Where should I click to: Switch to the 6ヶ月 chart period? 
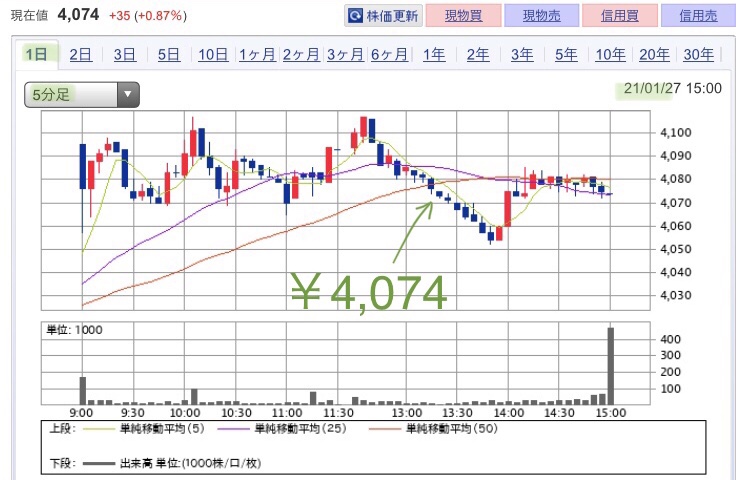click(389, 55)
